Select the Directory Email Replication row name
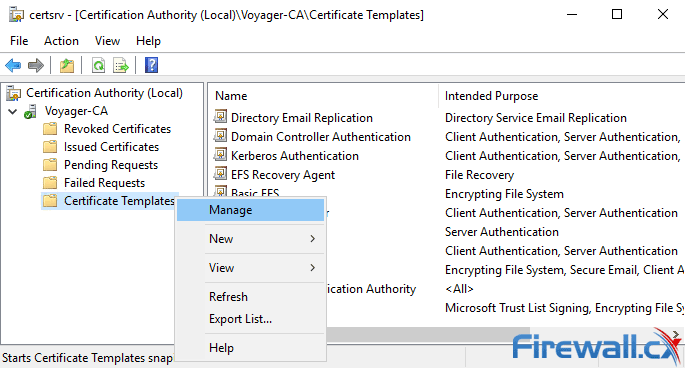 pos(302,118)
